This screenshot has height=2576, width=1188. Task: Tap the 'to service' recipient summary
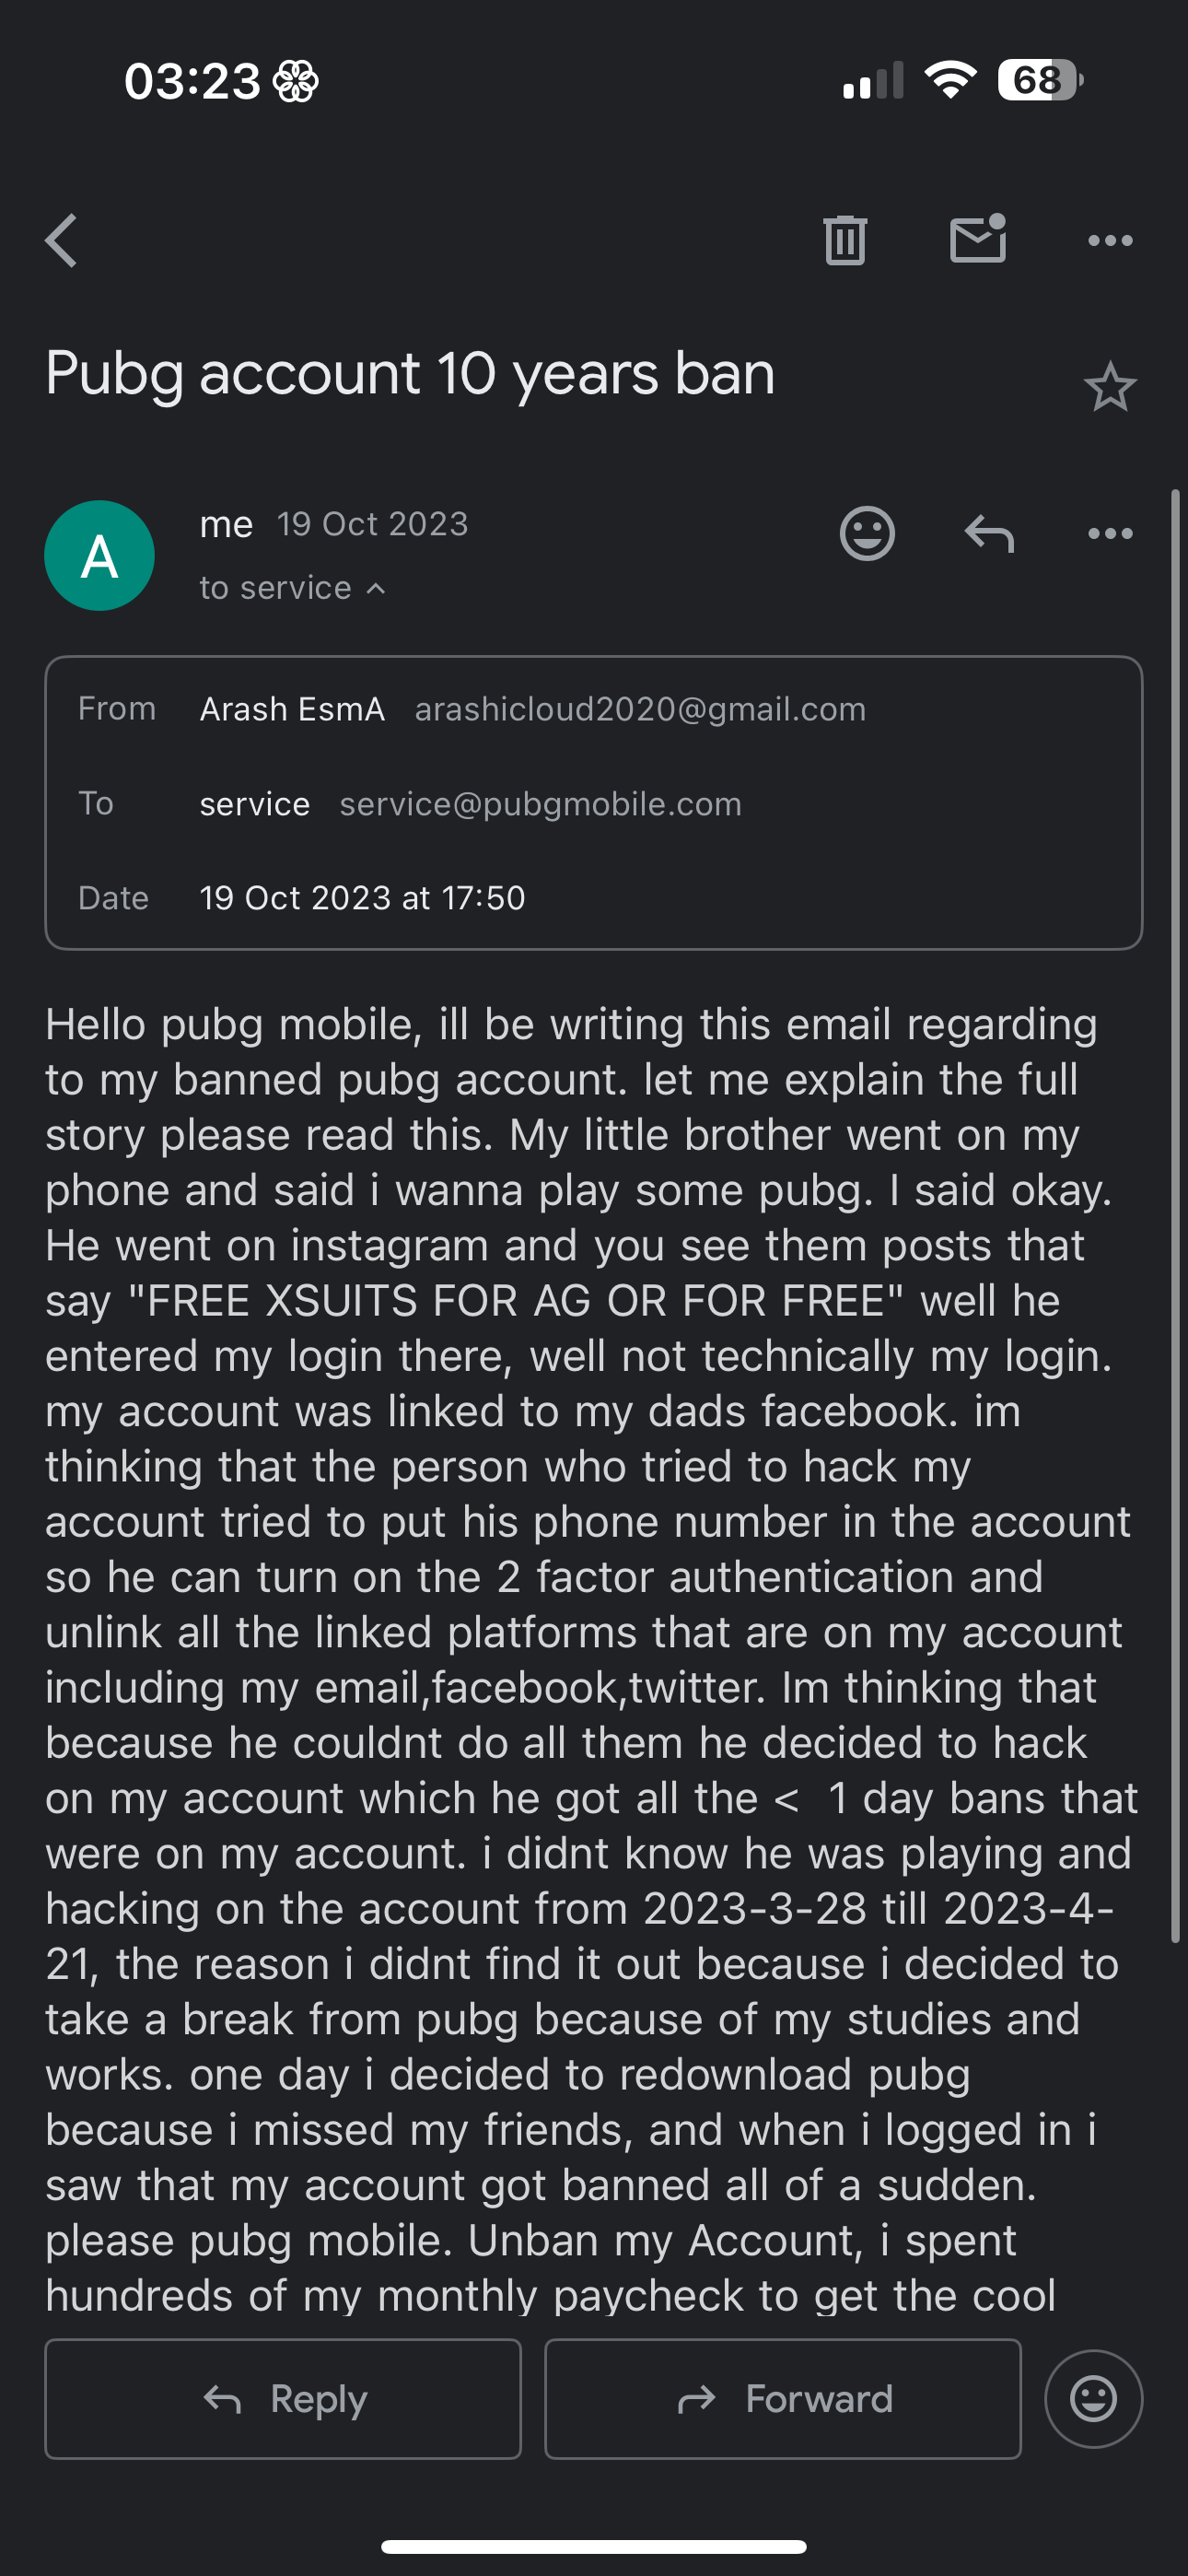[x=275, y=588]
